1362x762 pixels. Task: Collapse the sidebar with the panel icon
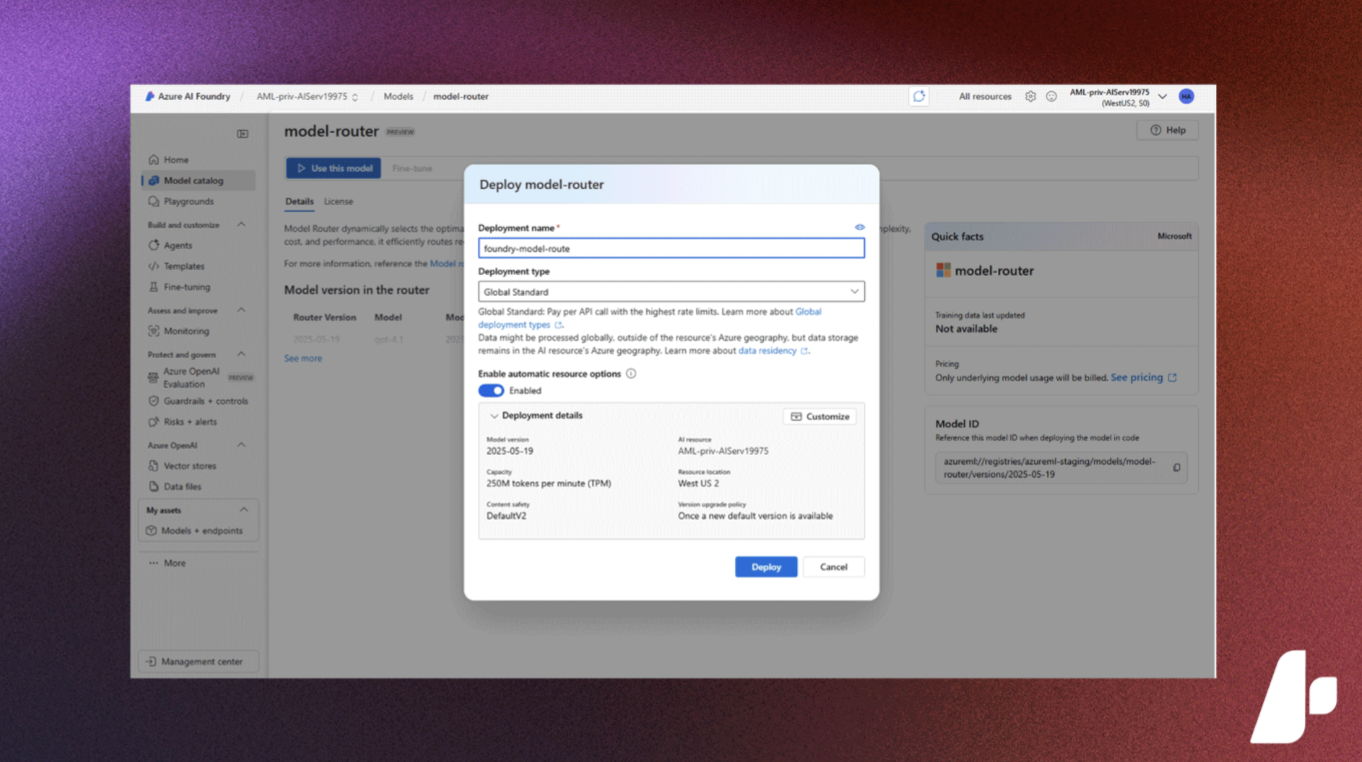(242, 134)
